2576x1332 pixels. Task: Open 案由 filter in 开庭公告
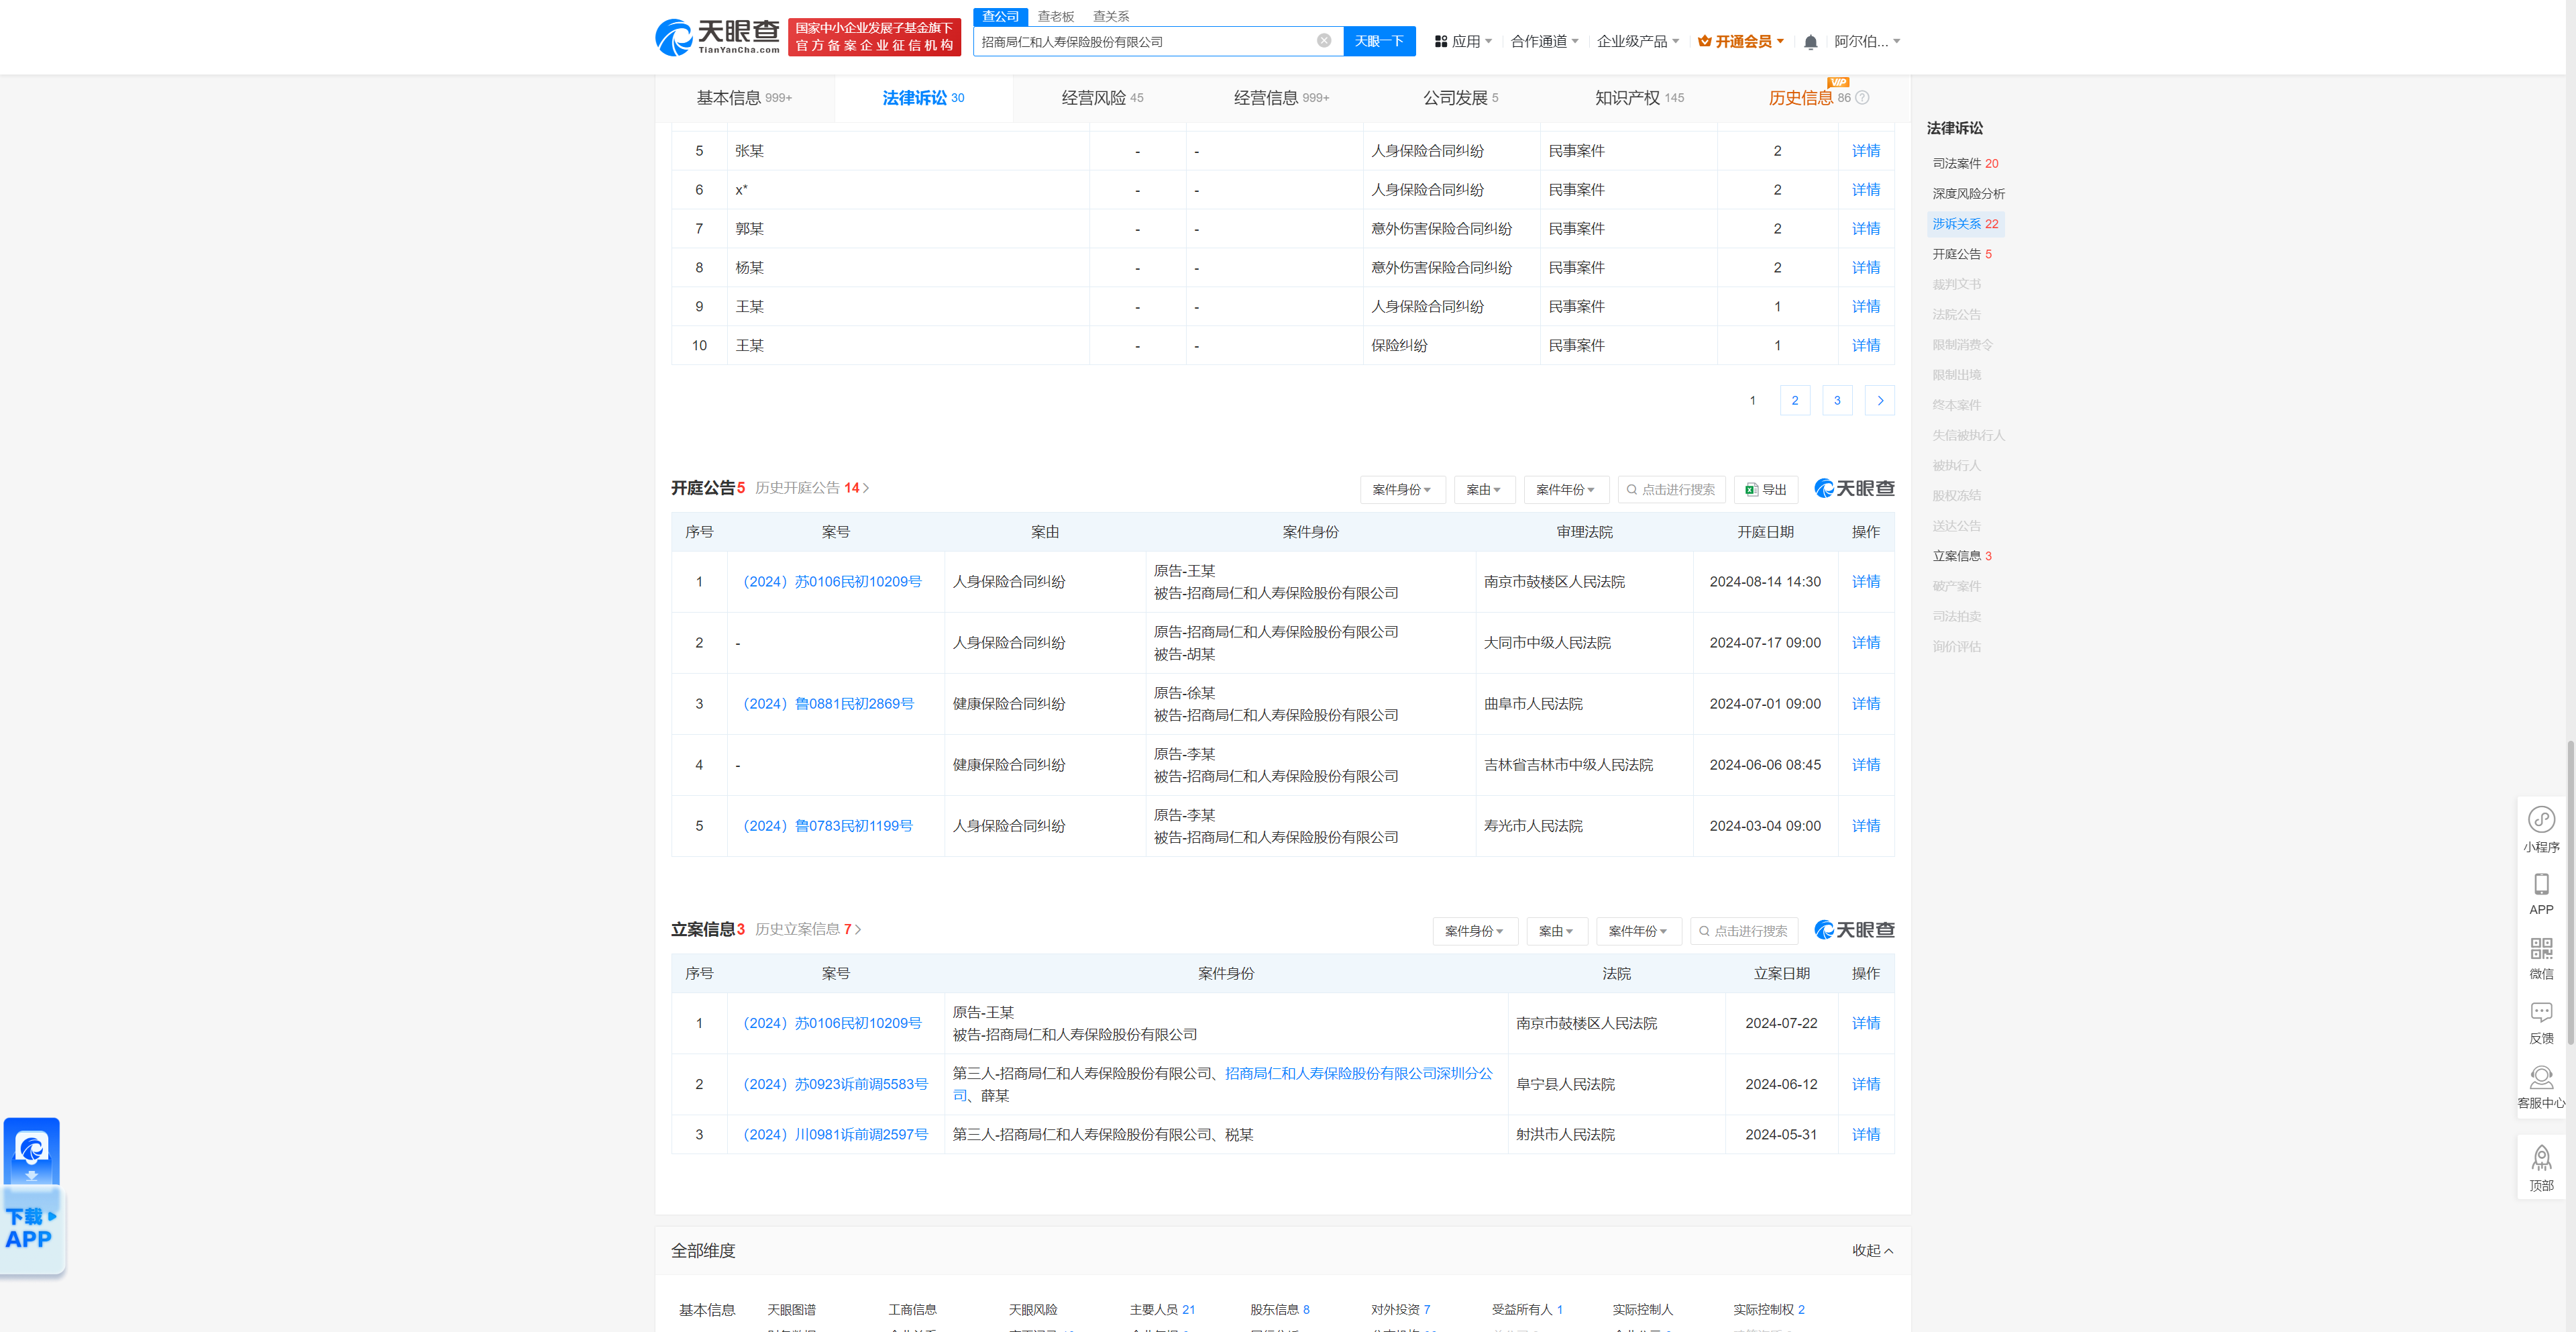(1484, 490)
